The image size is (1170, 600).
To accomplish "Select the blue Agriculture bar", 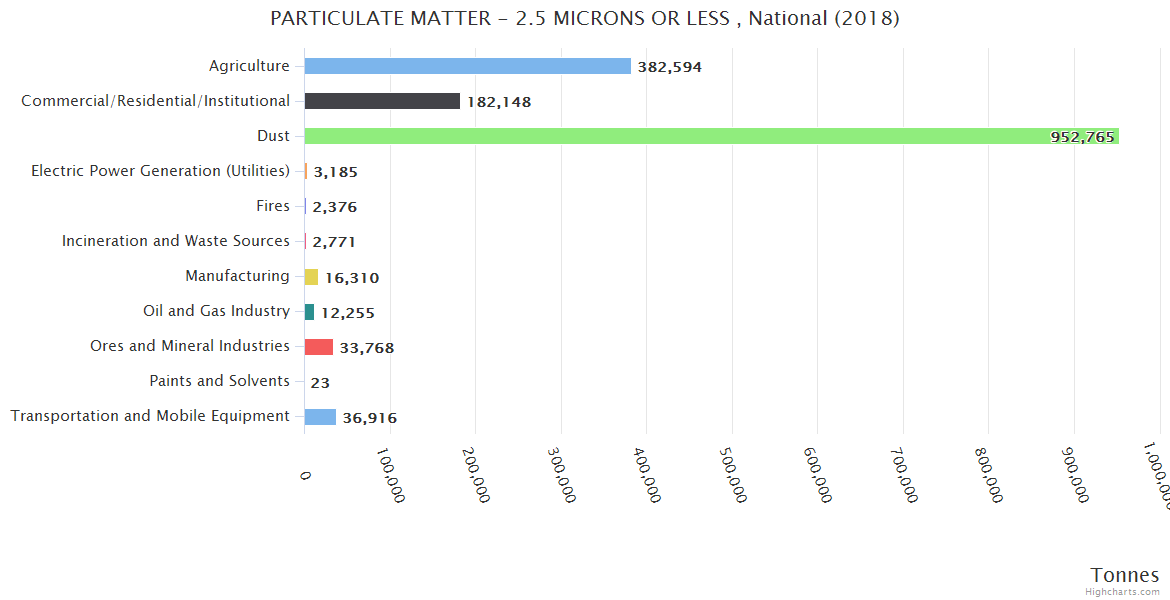I will [x=467, y=66].
